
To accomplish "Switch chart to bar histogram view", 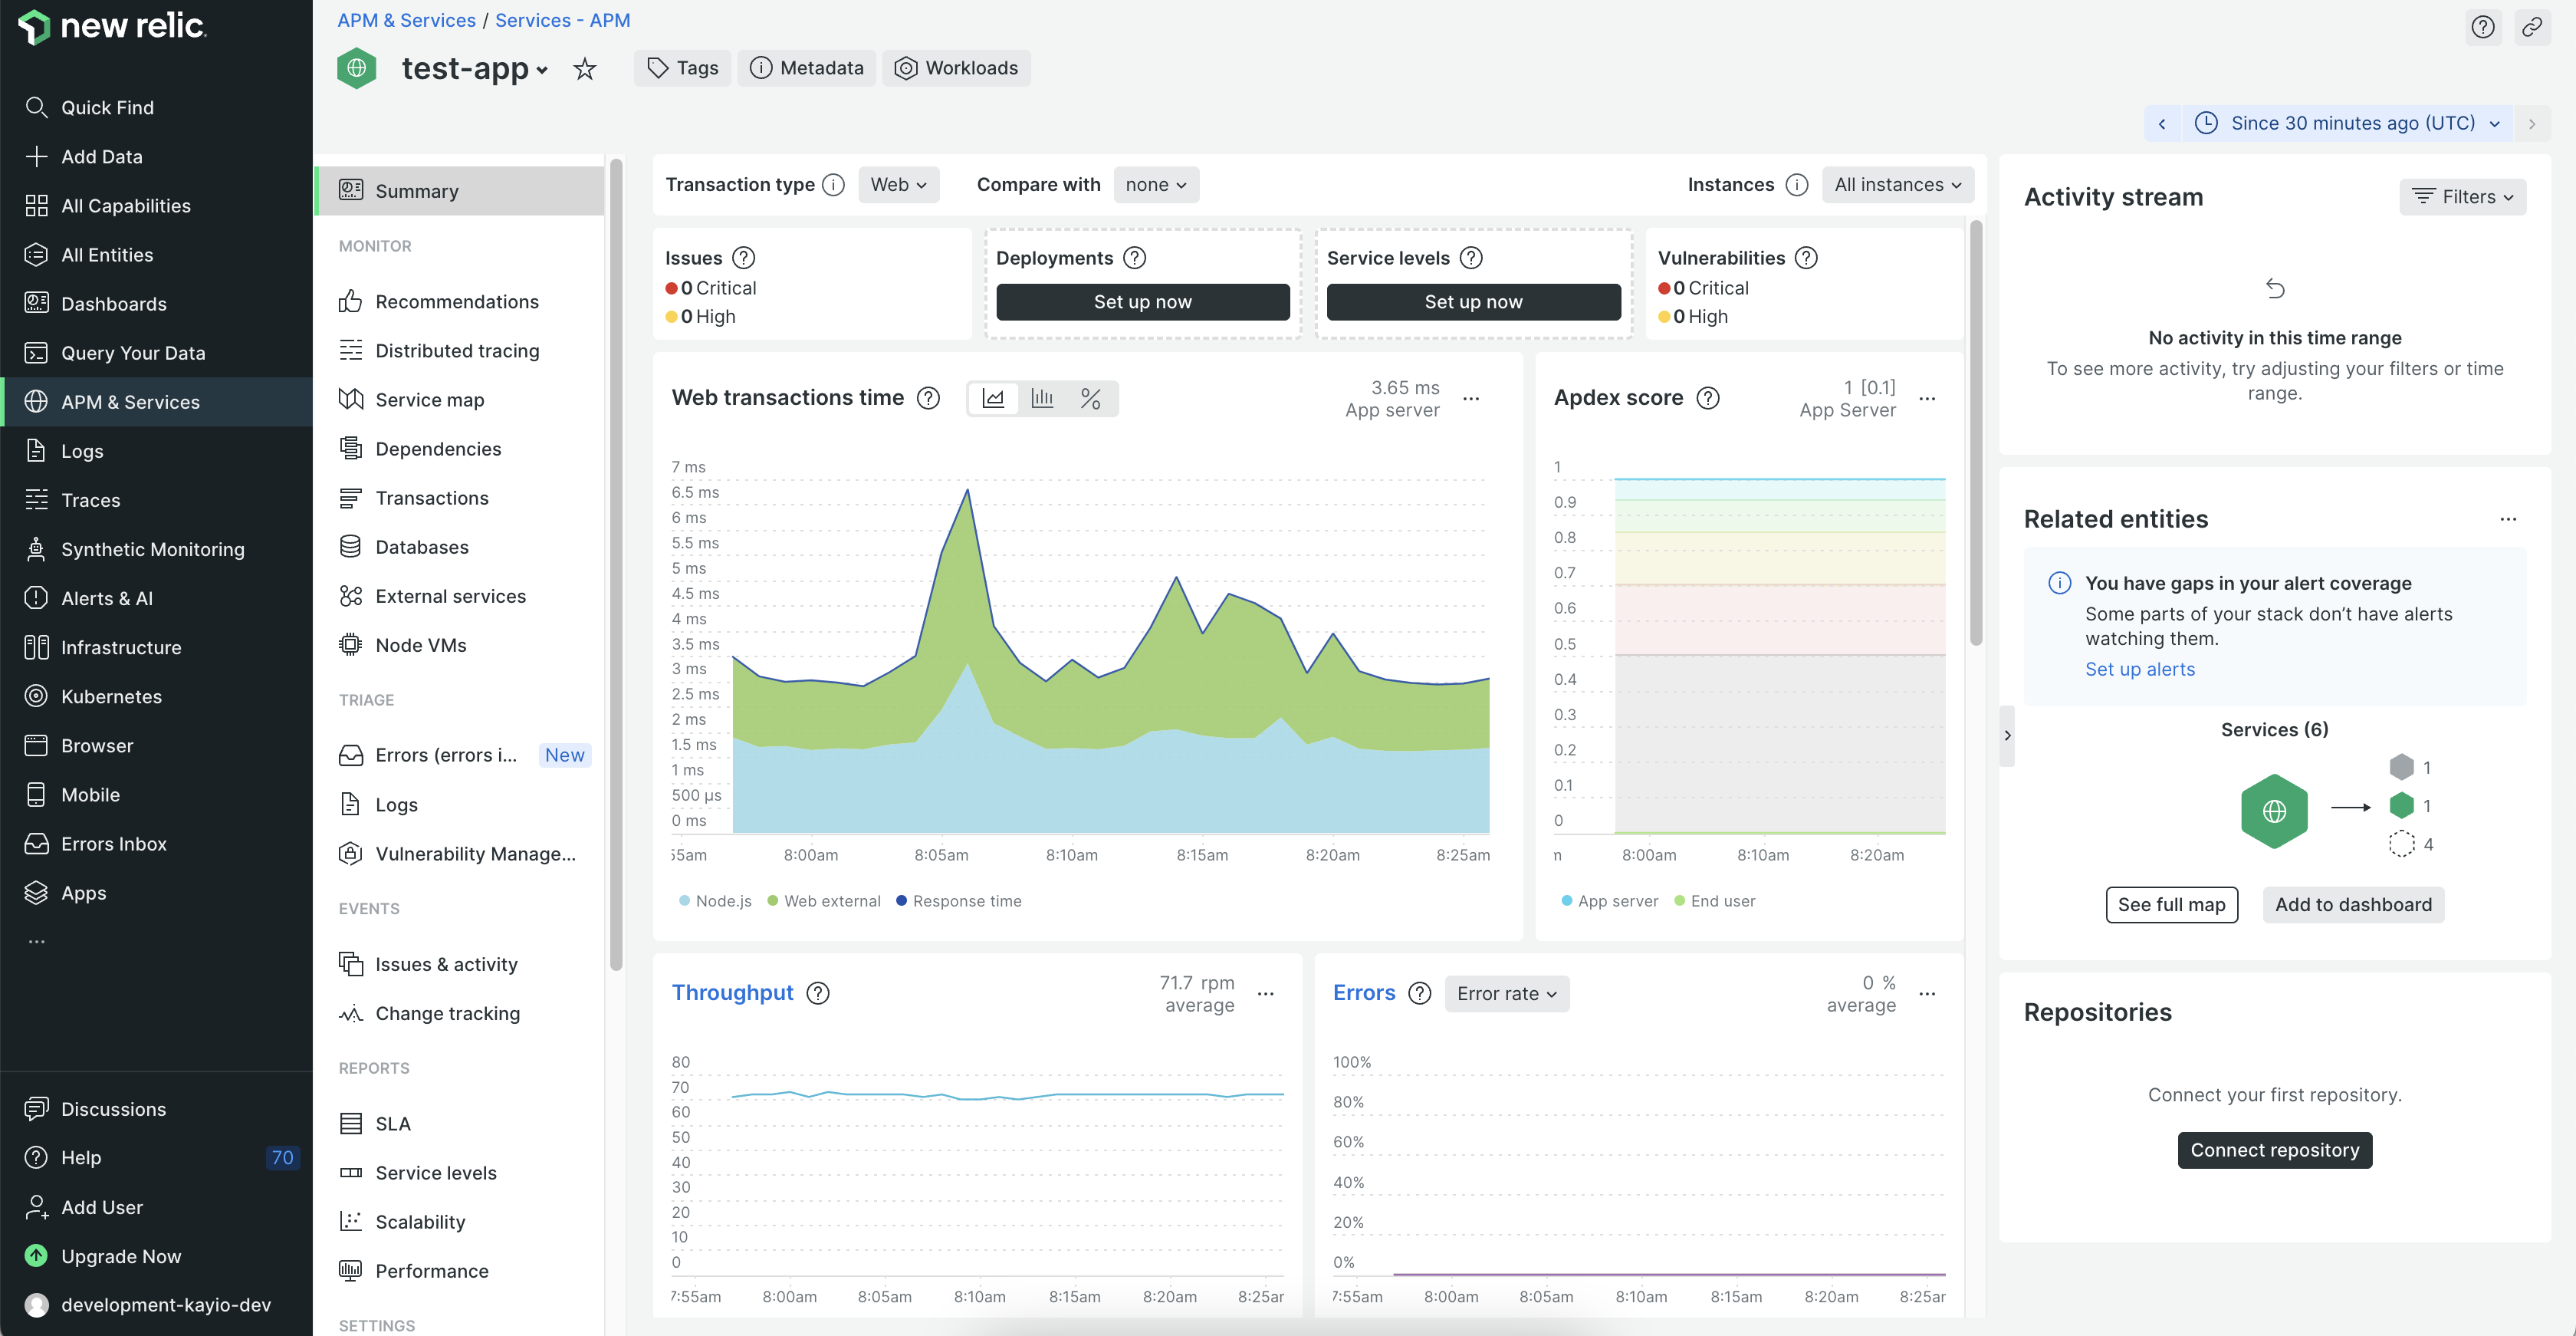I will tap(1042, 398).
